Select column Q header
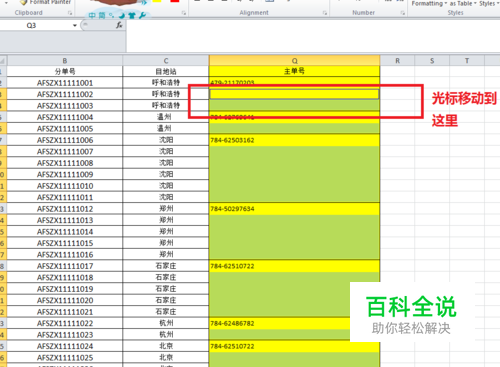Screen dimensions: 500x367 [294, 61]
